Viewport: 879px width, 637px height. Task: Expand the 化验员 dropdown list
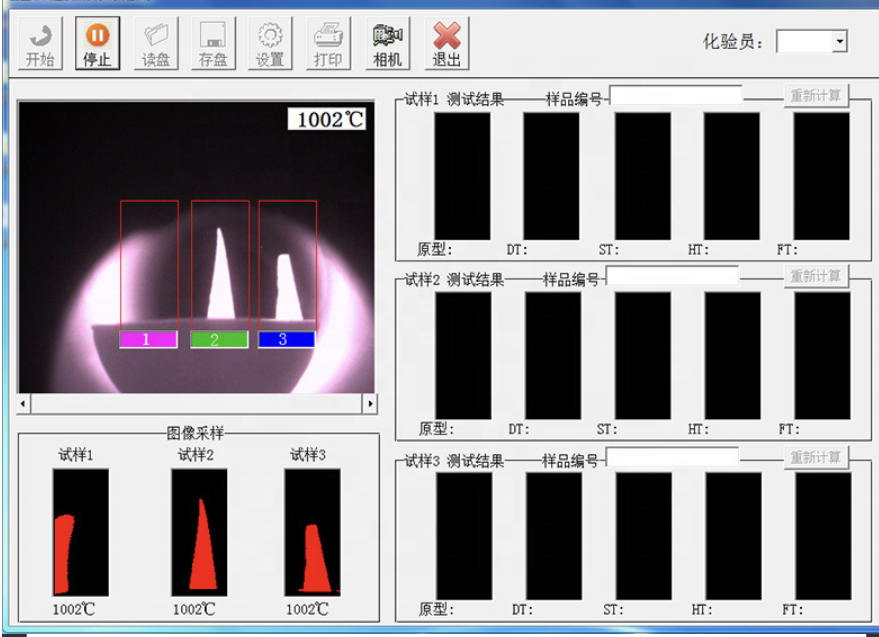(839, 41)
